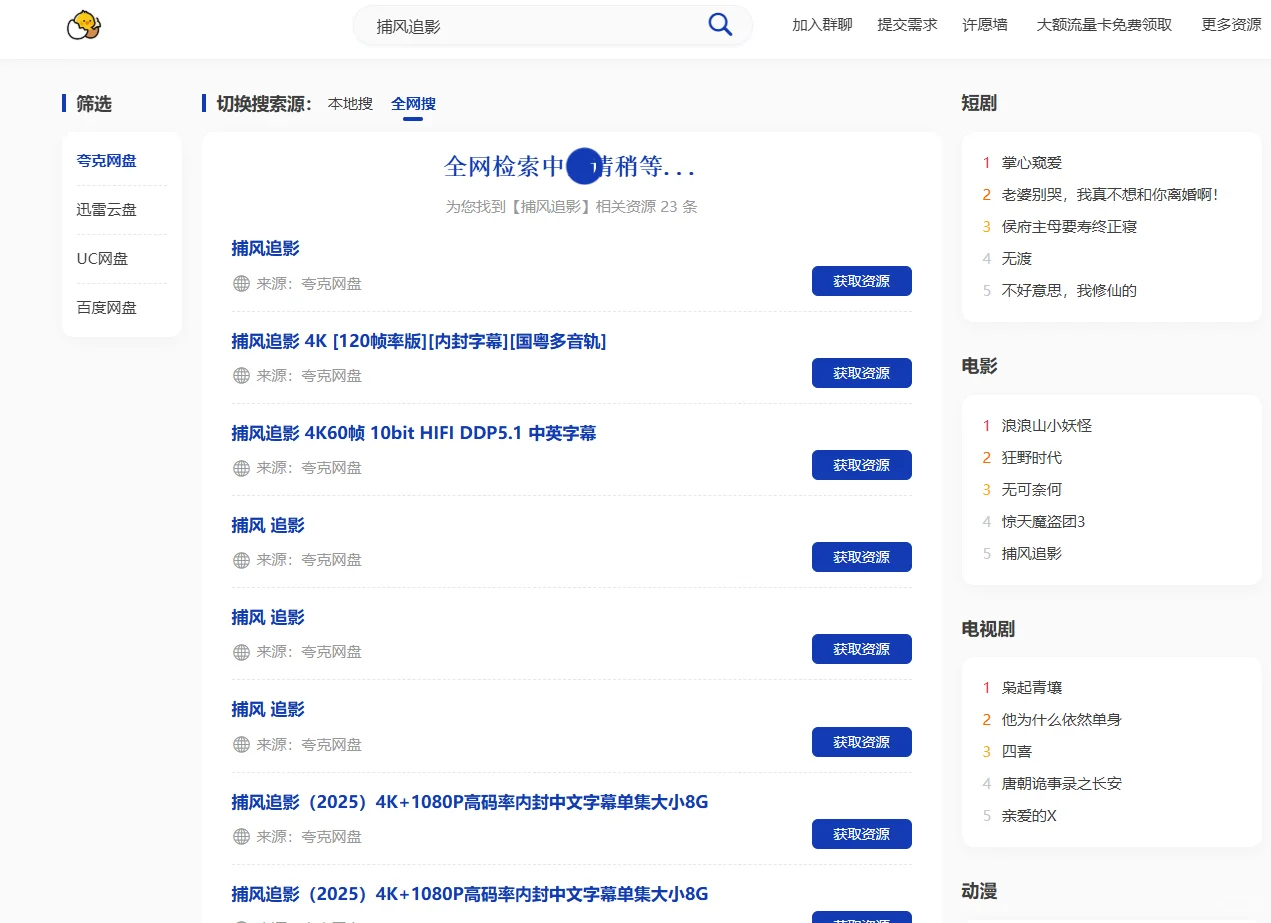Viewport: 1271px width, 923px height.
Task: Filter by 百度网盘
Action: point(107,307)
